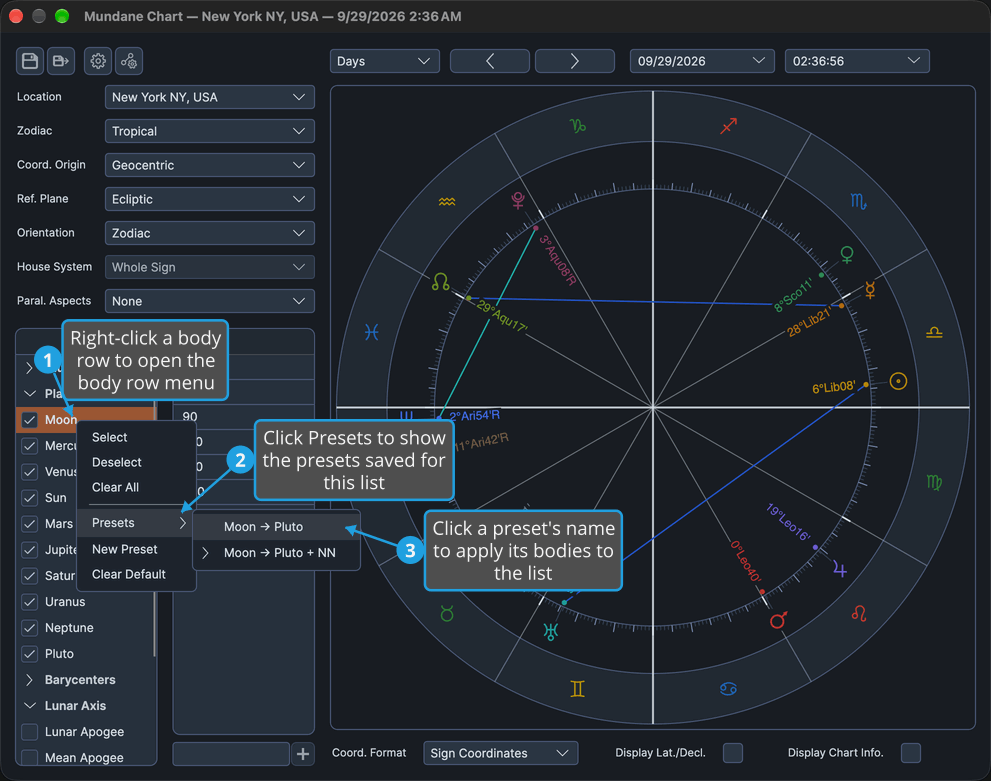Open the Orientation dropdown

point(209,233)
